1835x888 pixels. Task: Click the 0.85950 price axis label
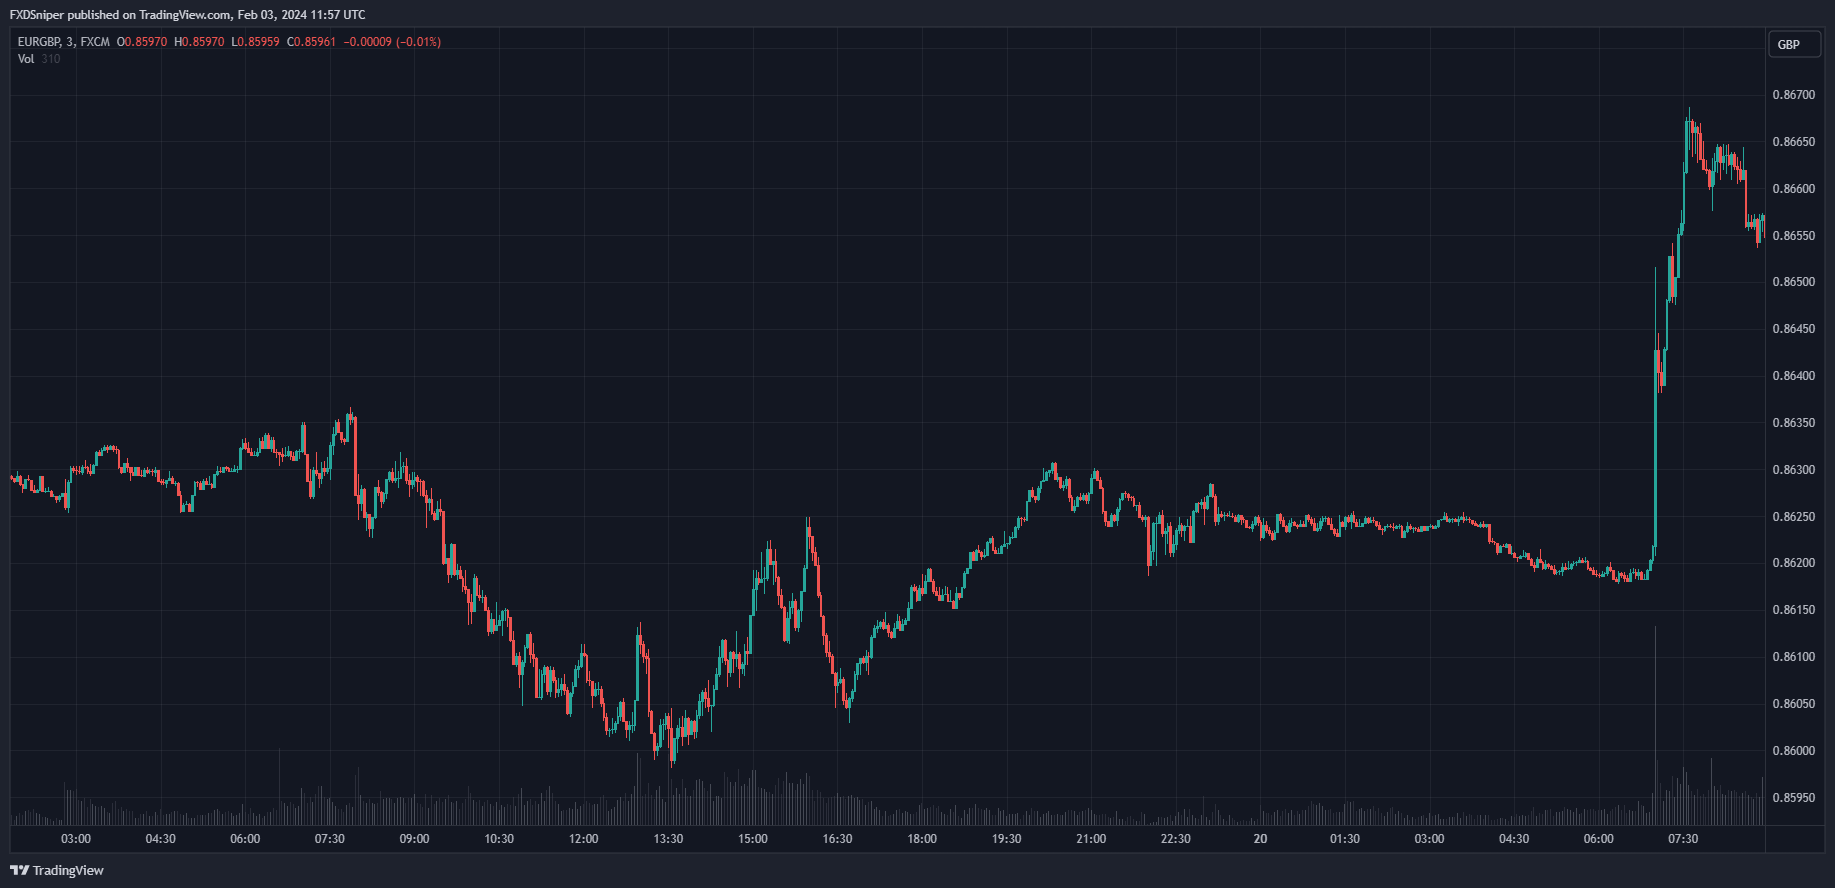click(1793, 798)
